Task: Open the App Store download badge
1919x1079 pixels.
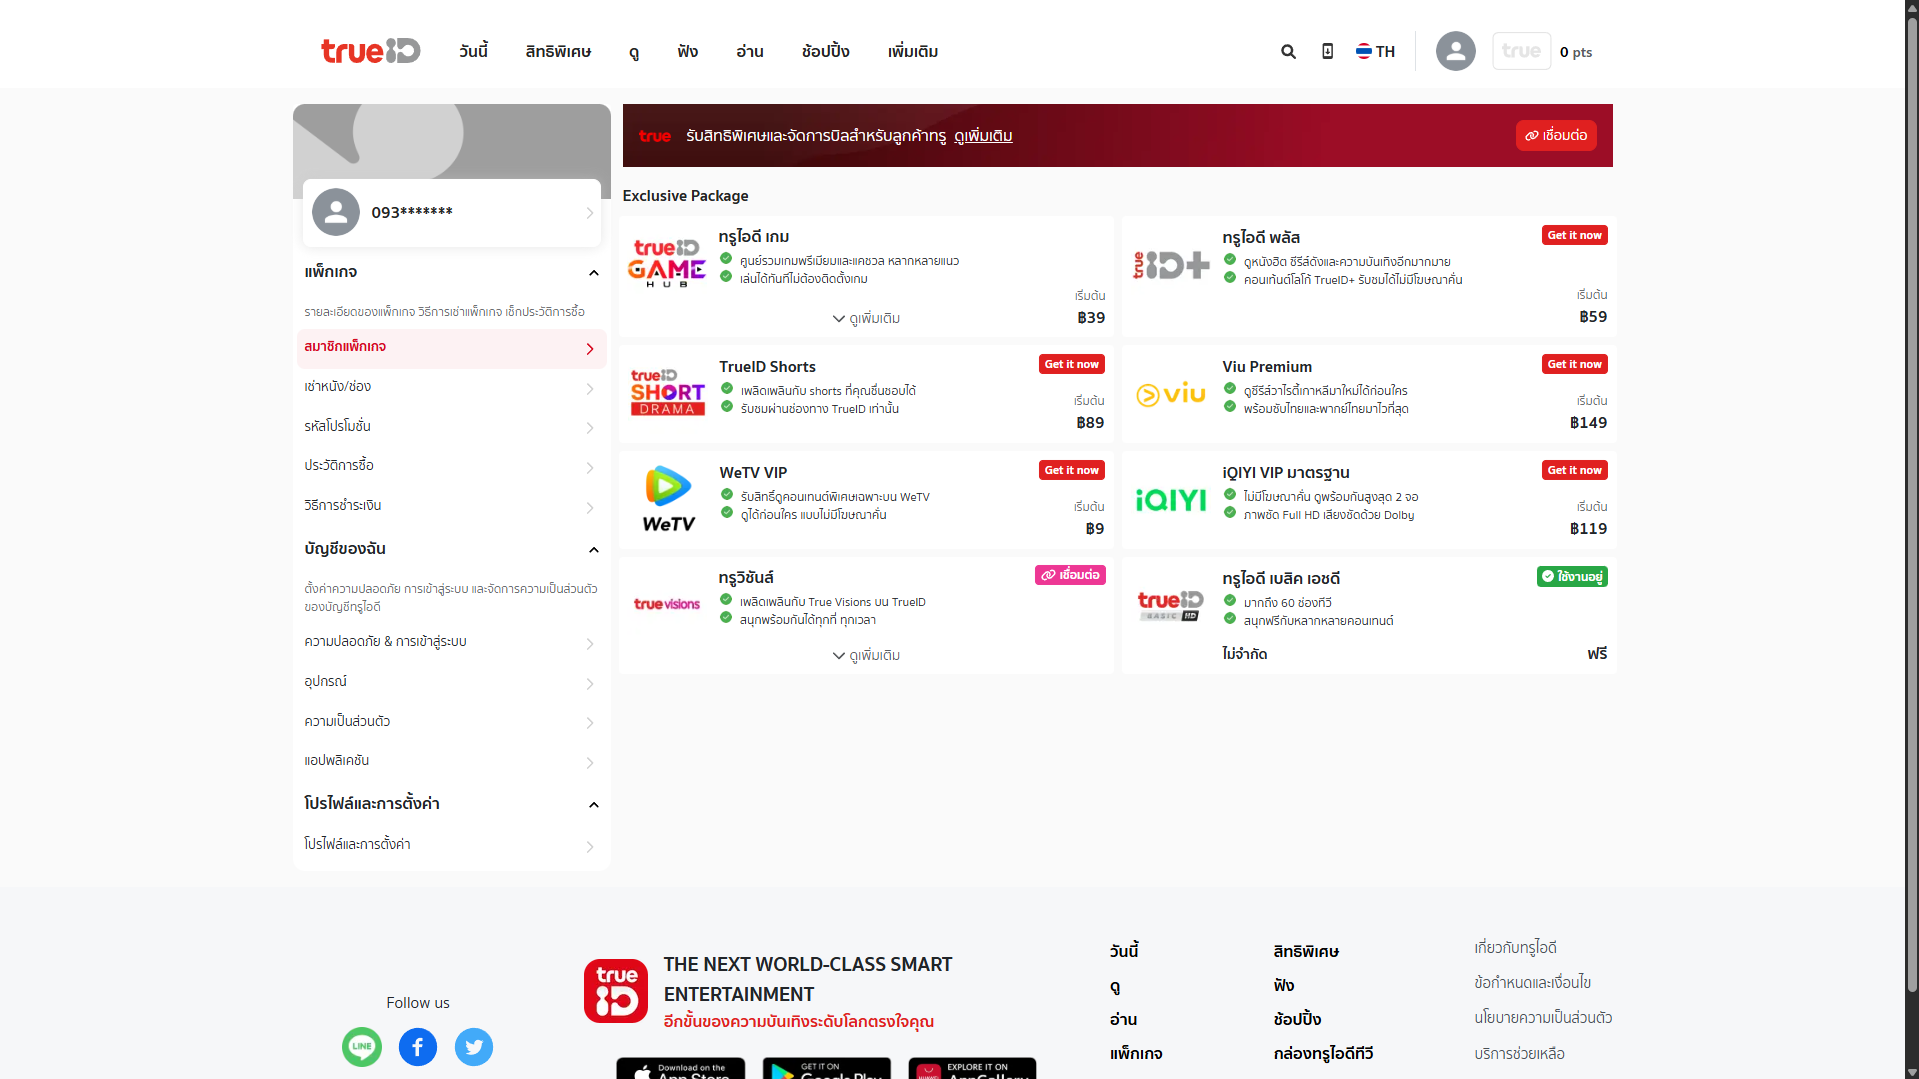Action: (x=681, y=1068)
